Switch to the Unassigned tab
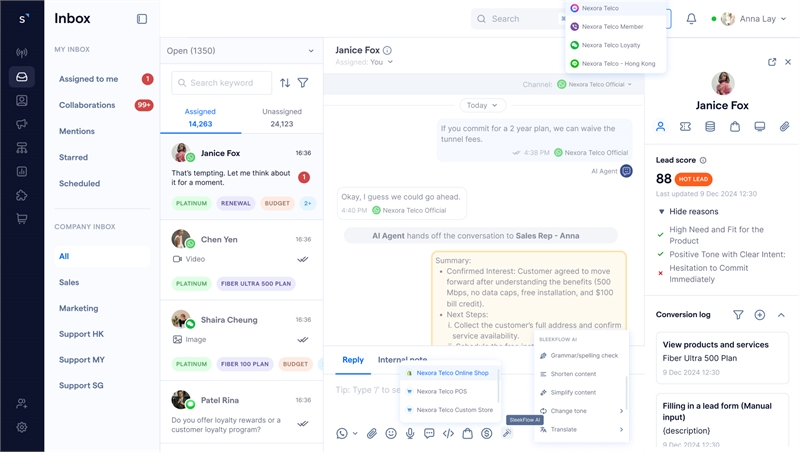The image size is (800, 452). [x=282, y=117]
